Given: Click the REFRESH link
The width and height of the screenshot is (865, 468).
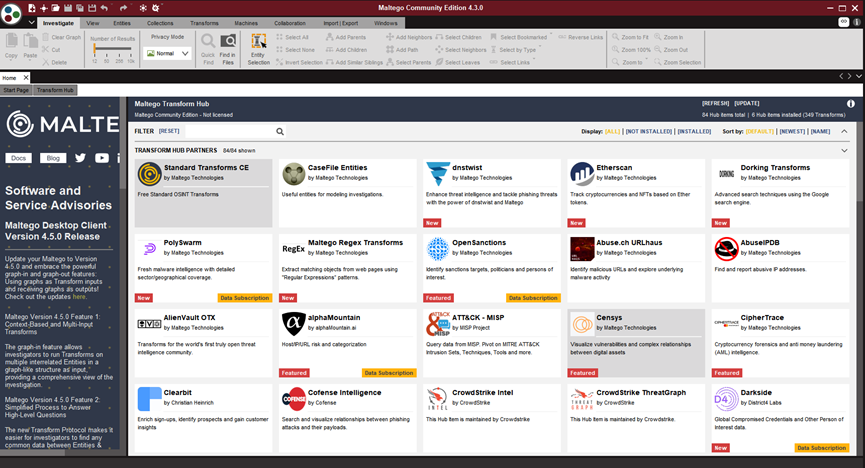Looking at the screenshot, I should tap(716, 103).
